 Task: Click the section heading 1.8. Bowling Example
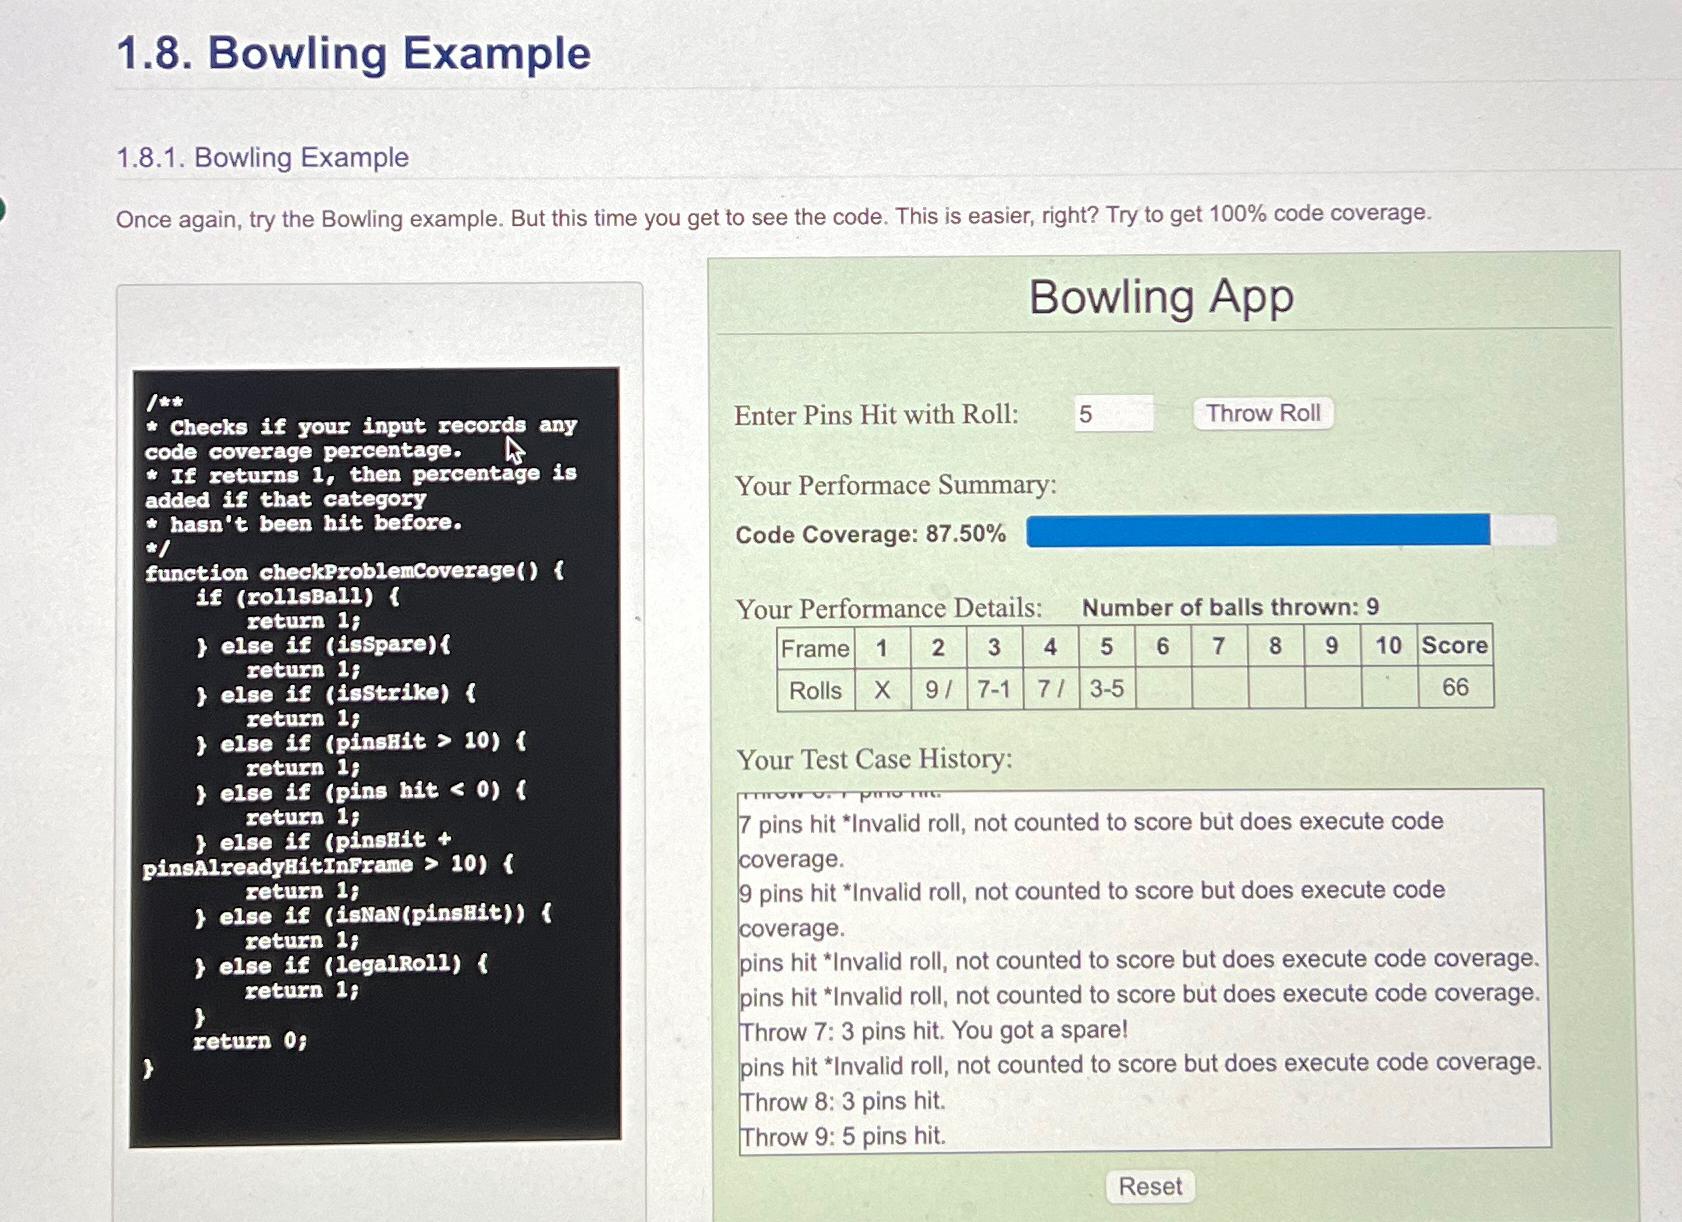point(352,55)
